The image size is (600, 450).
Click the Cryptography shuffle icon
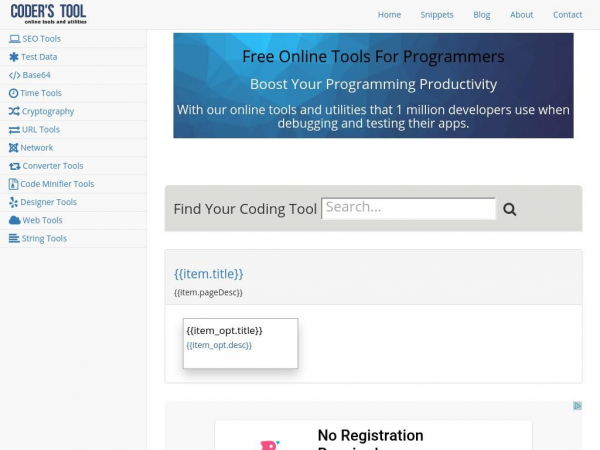coord(14,111)
